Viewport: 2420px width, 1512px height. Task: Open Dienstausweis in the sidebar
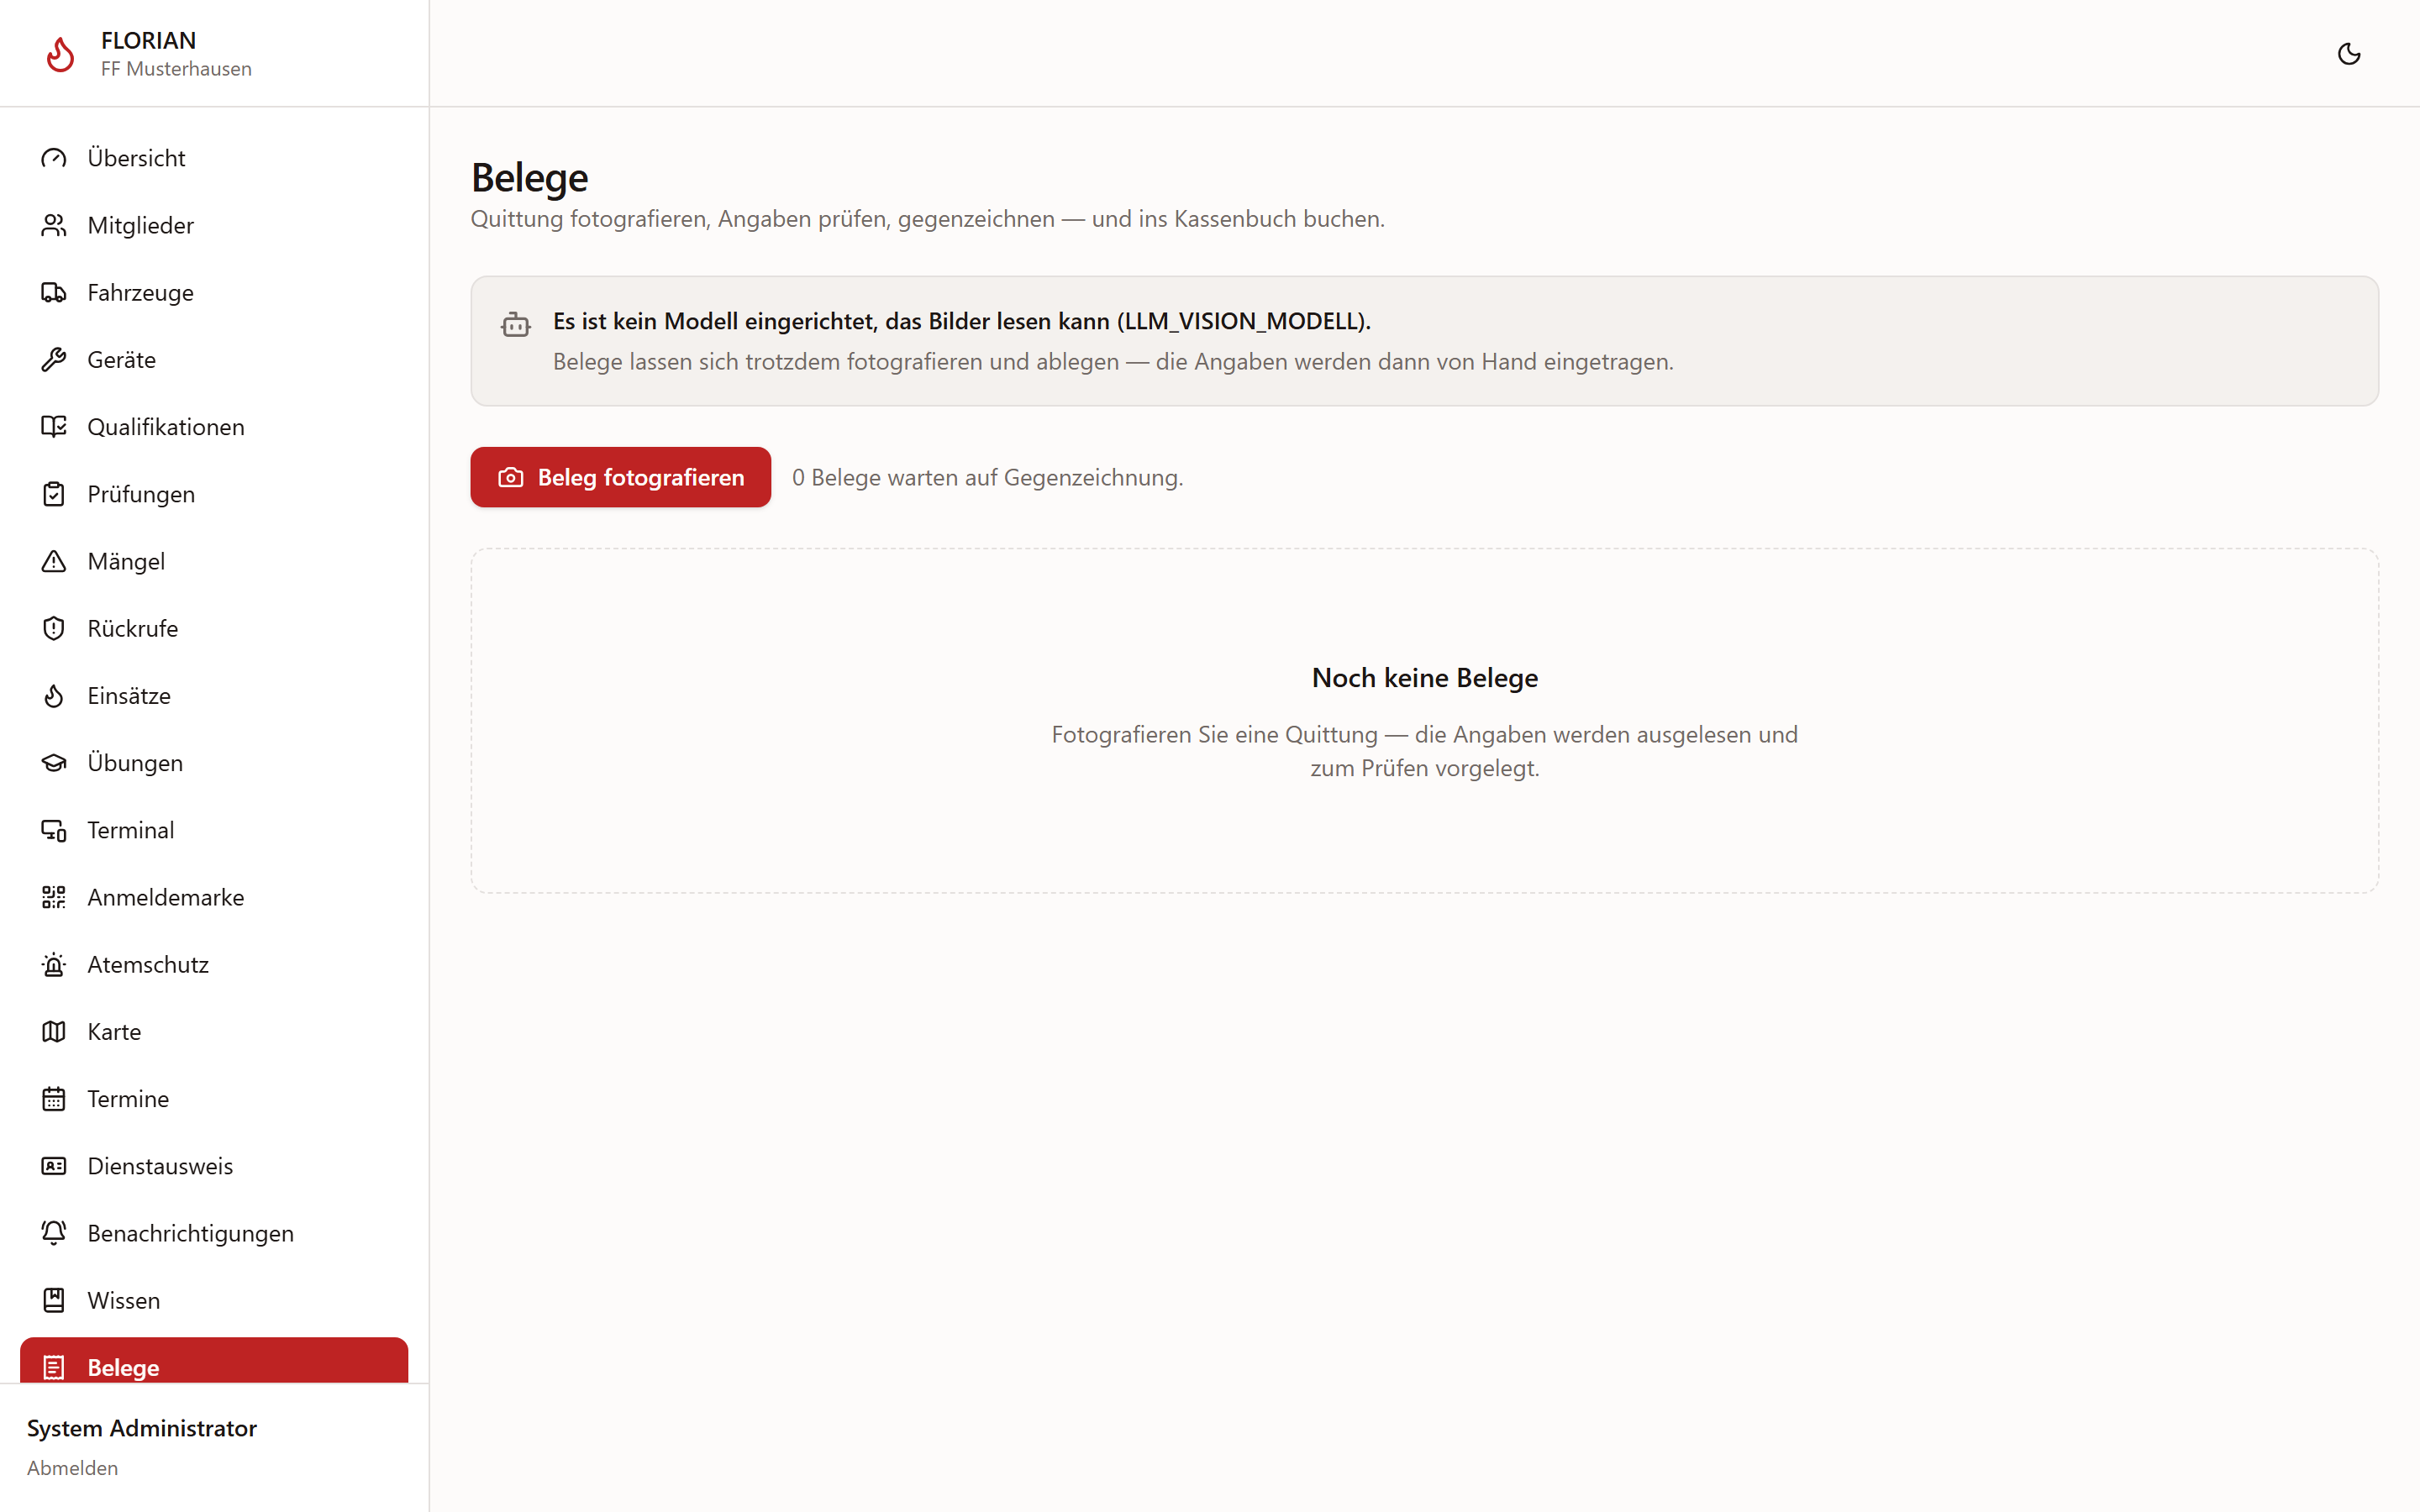[x=214, y=1166]
